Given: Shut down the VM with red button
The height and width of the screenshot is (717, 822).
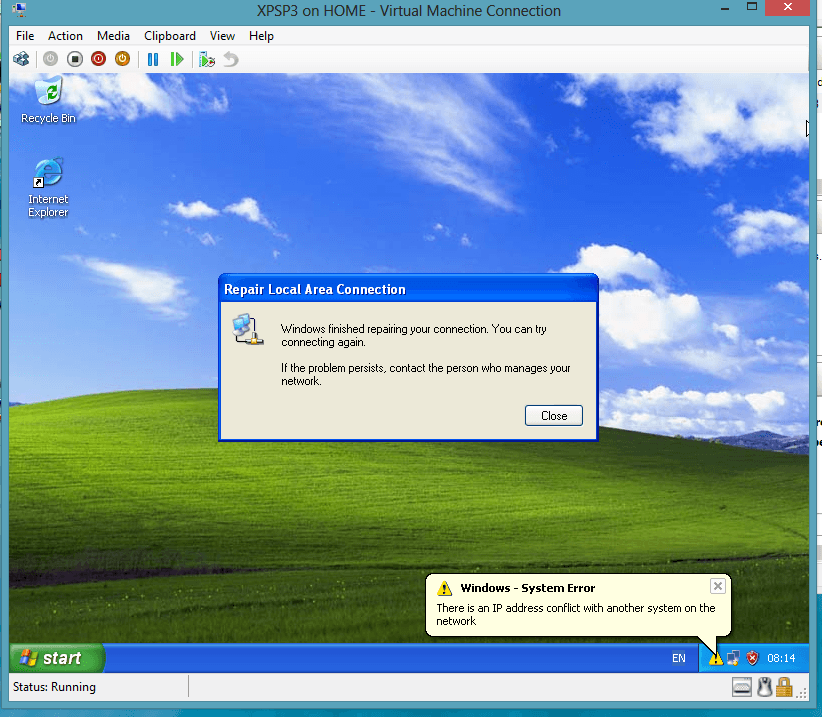Looking at the screenshot, I should 98,59.
